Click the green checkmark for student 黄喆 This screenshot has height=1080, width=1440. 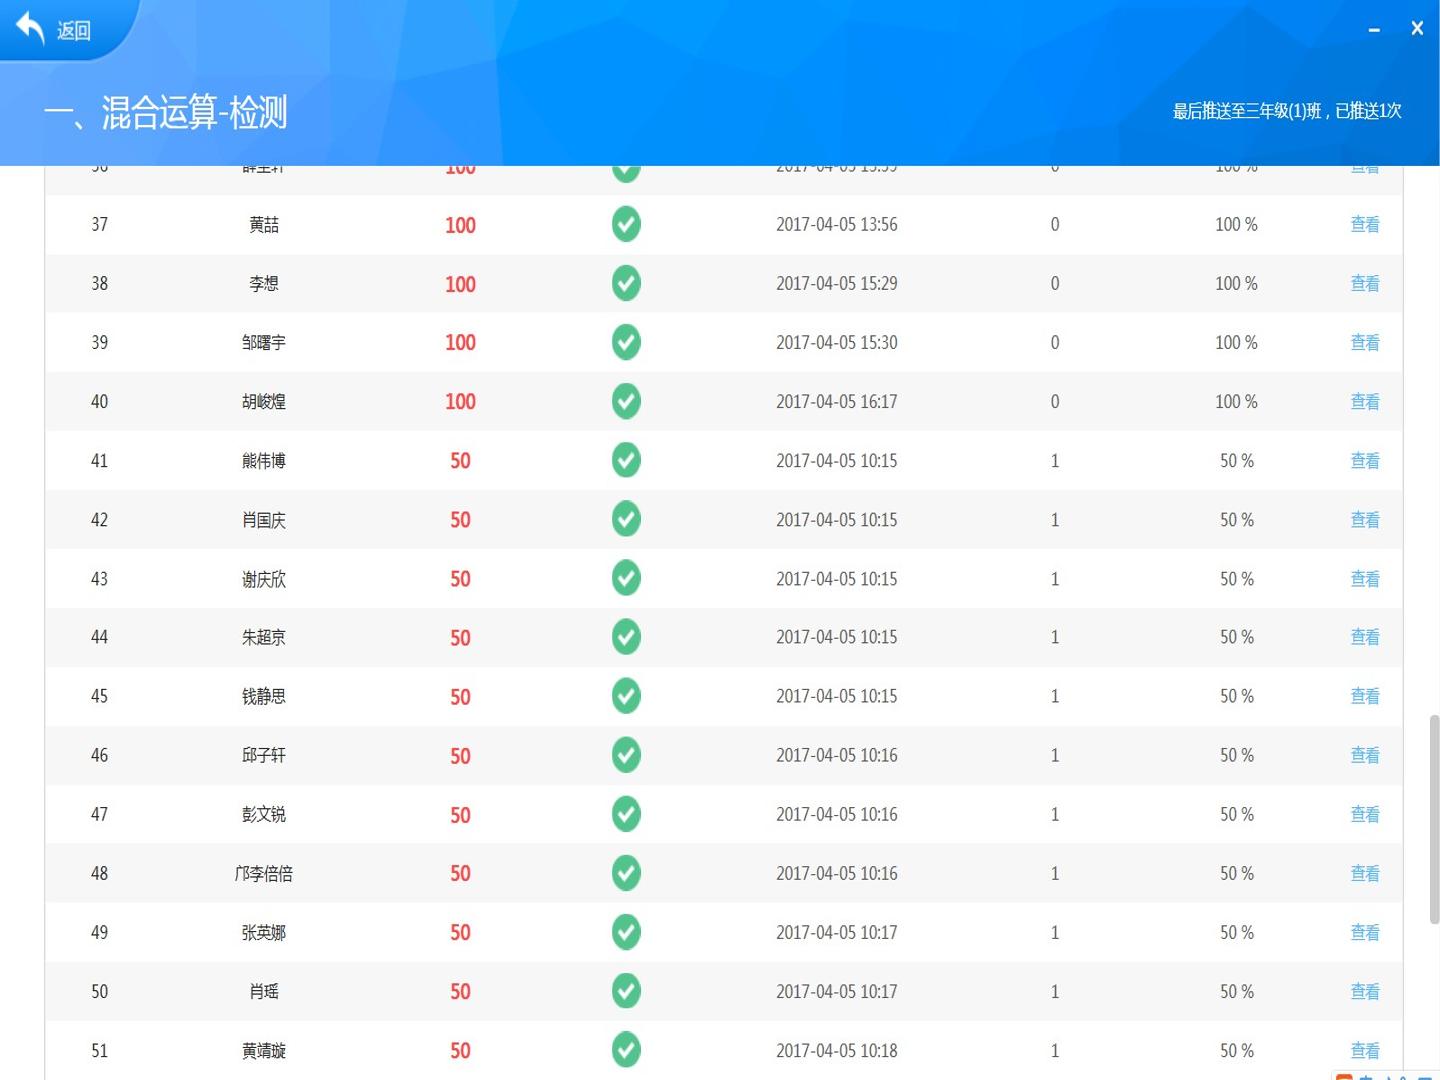click(626, 224)
